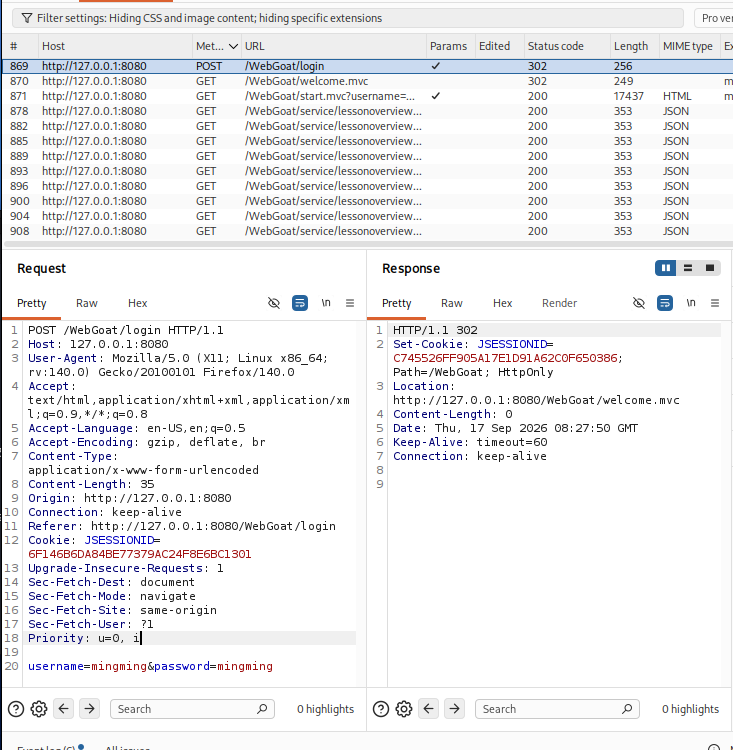Open Request search settings gear
The image size is (733, 750).
[x=39, y=709]
